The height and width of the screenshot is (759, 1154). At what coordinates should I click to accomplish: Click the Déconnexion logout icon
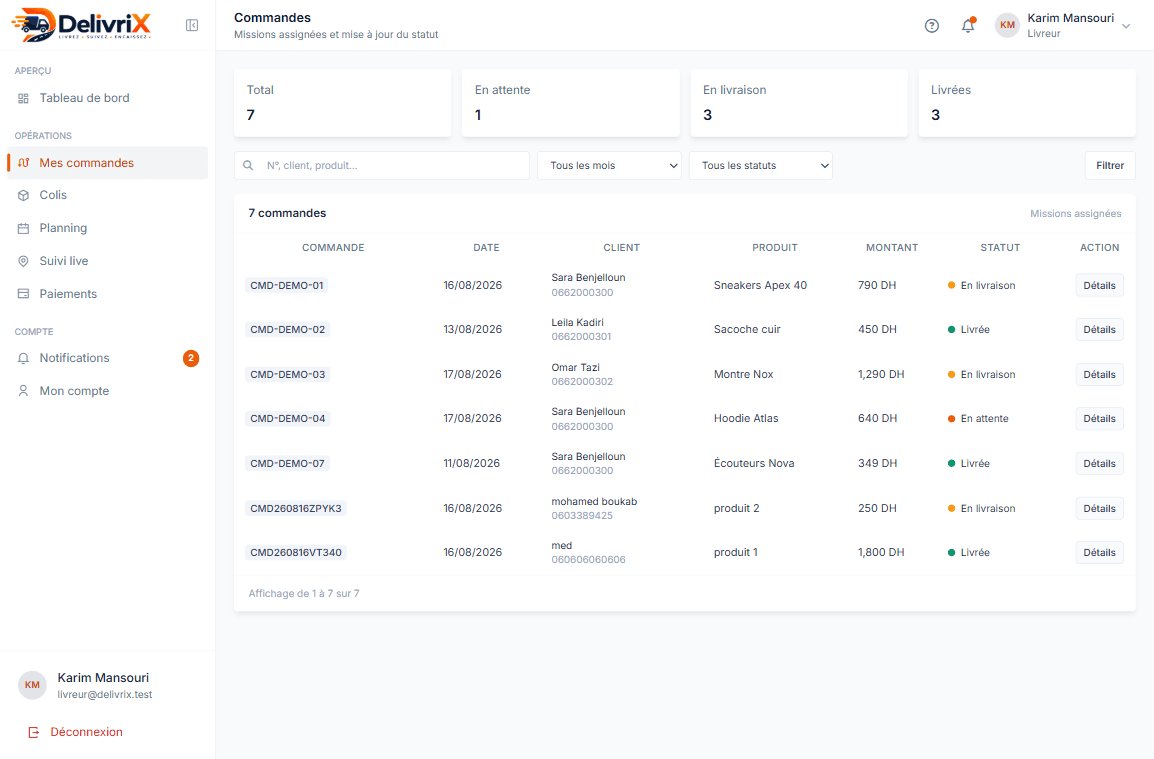point(34,732)
